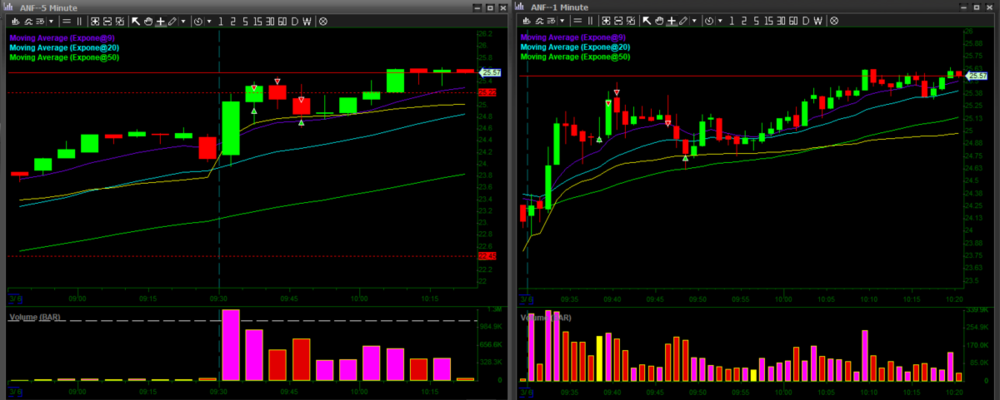
Task: Click the 25.57 price marker on 5 Minute chart
Action: point(490,73)
